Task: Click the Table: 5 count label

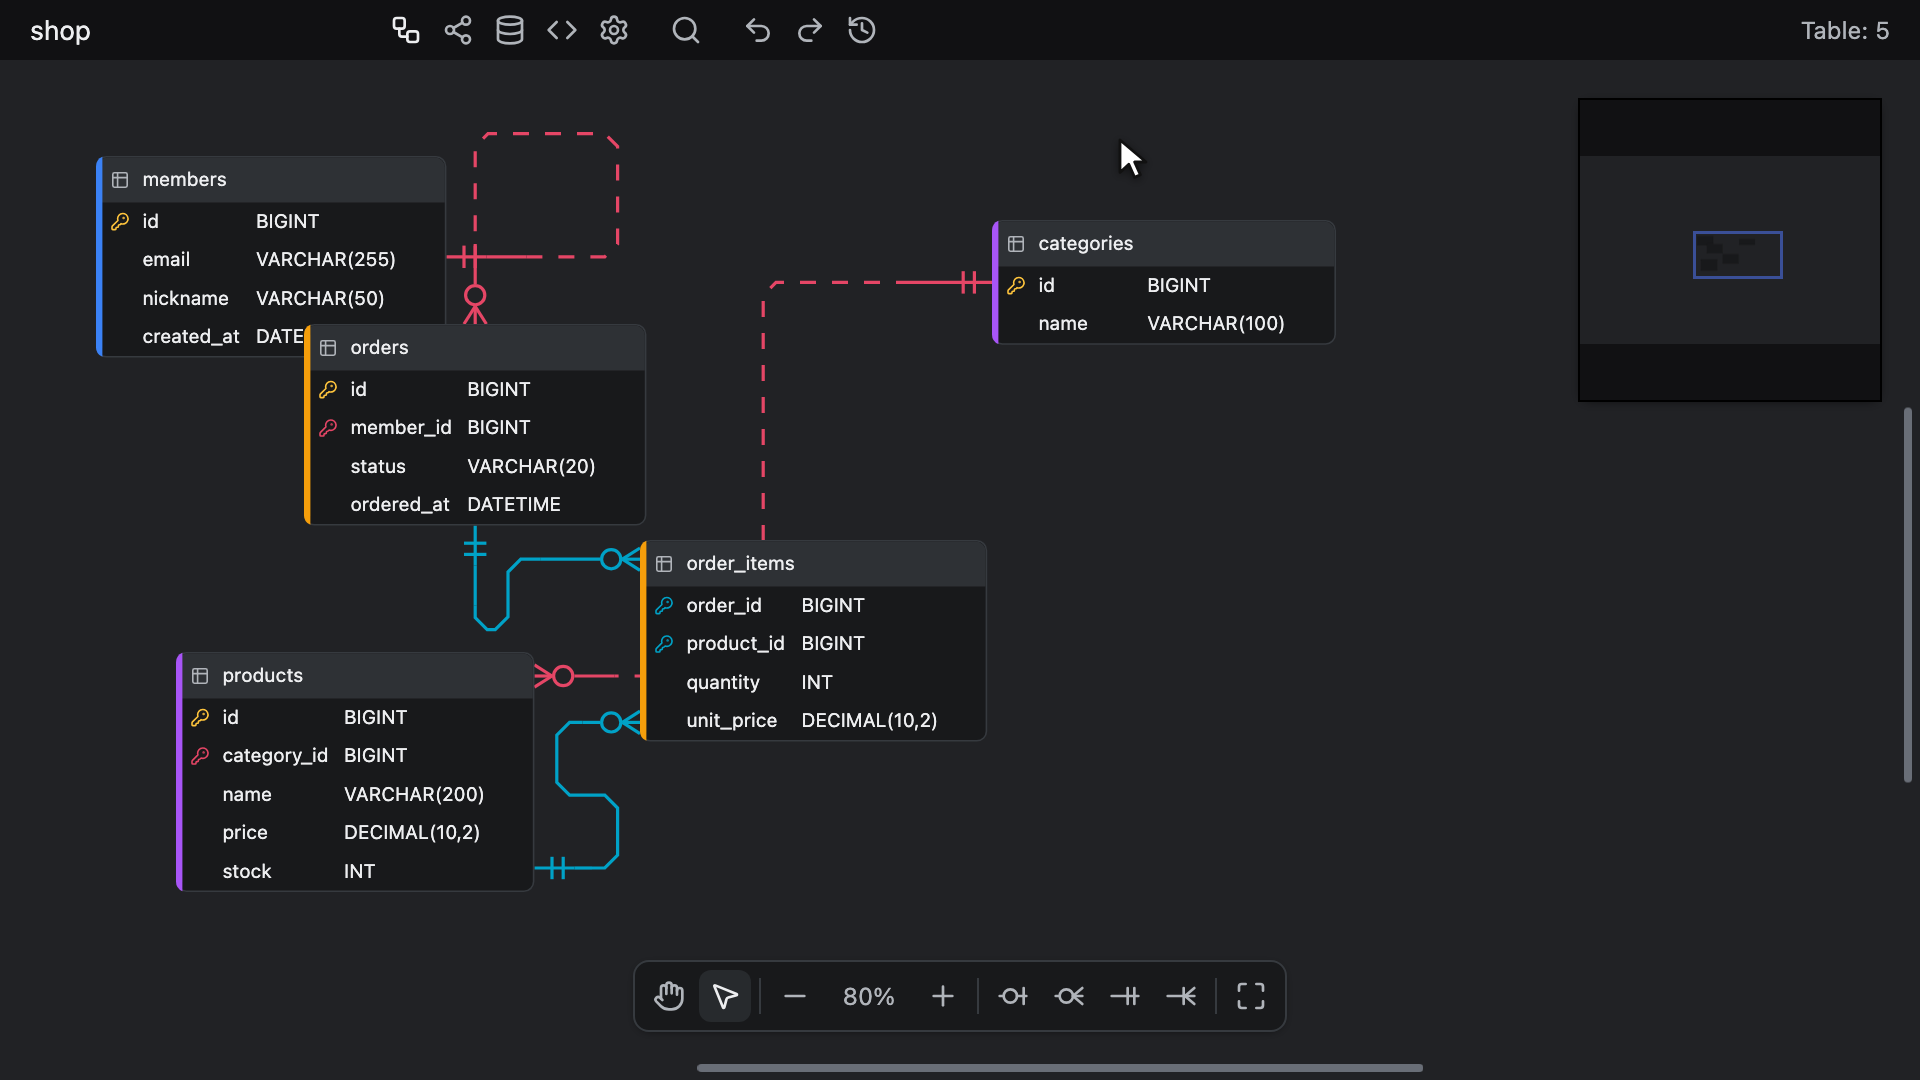Action: click(x=1845, y=31)
